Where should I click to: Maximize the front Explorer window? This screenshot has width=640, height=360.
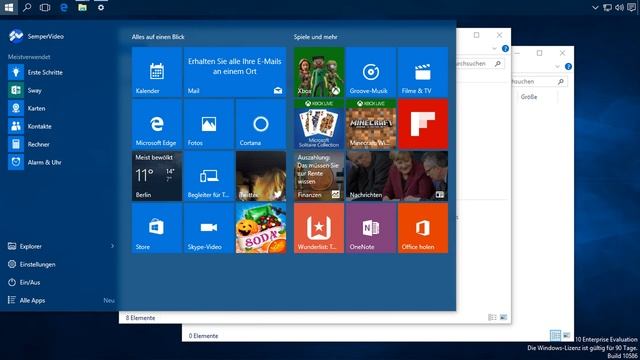[x=476, y=35]
